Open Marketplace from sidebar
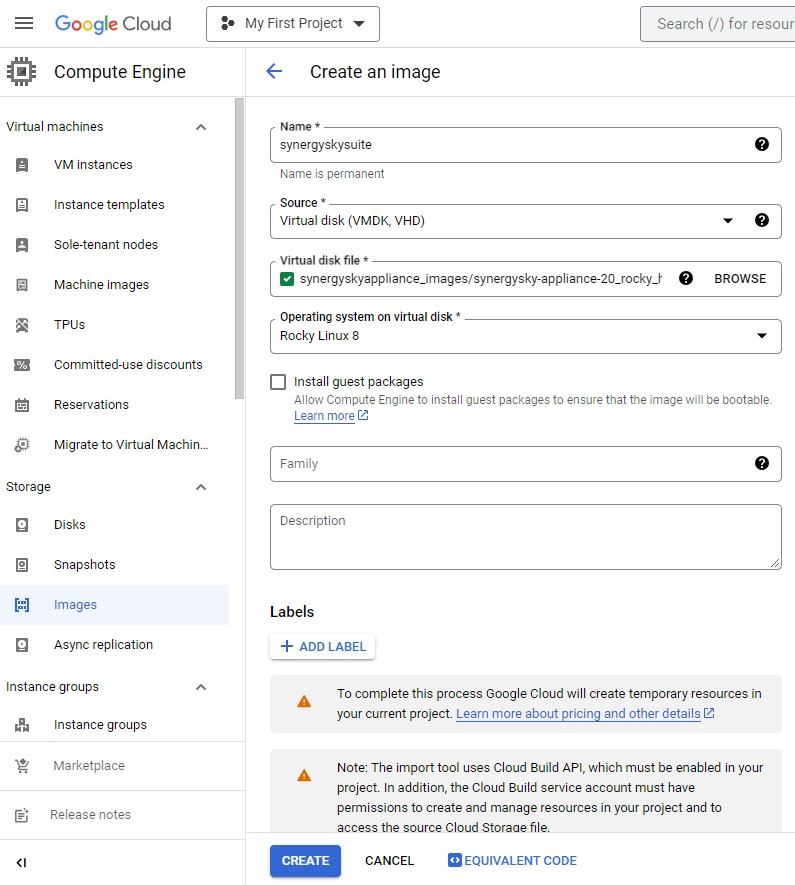Screen dimensions: 795x885 pyautogui.click(x=89, y=765)
